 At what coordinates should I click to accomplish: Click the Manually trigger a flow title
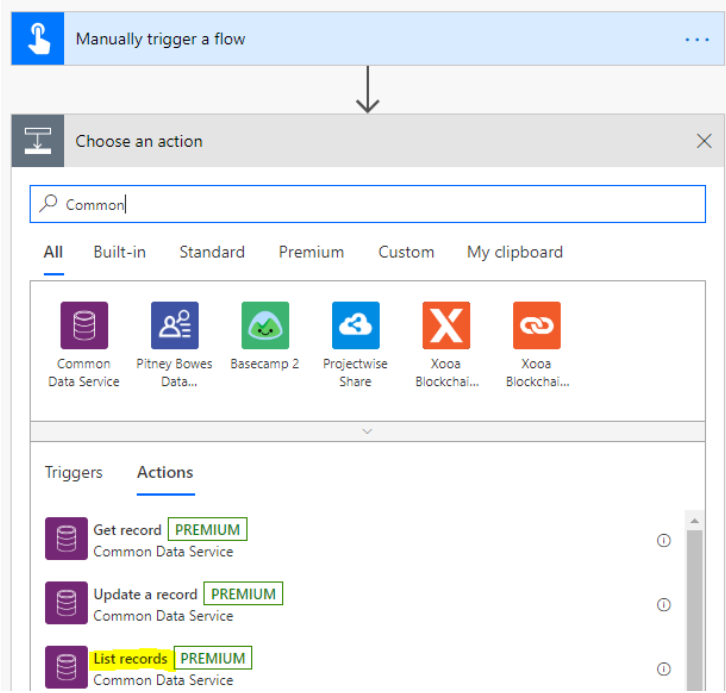(160, 39)
